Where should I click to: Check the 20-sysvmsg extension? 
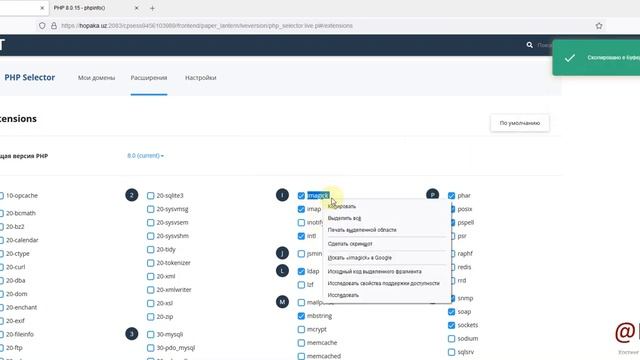point(151,209)
